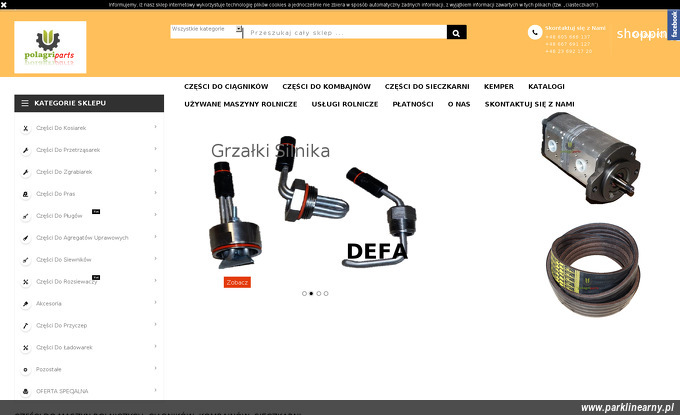
Task: Click the red Zobacz button
Action: [237, 282]
